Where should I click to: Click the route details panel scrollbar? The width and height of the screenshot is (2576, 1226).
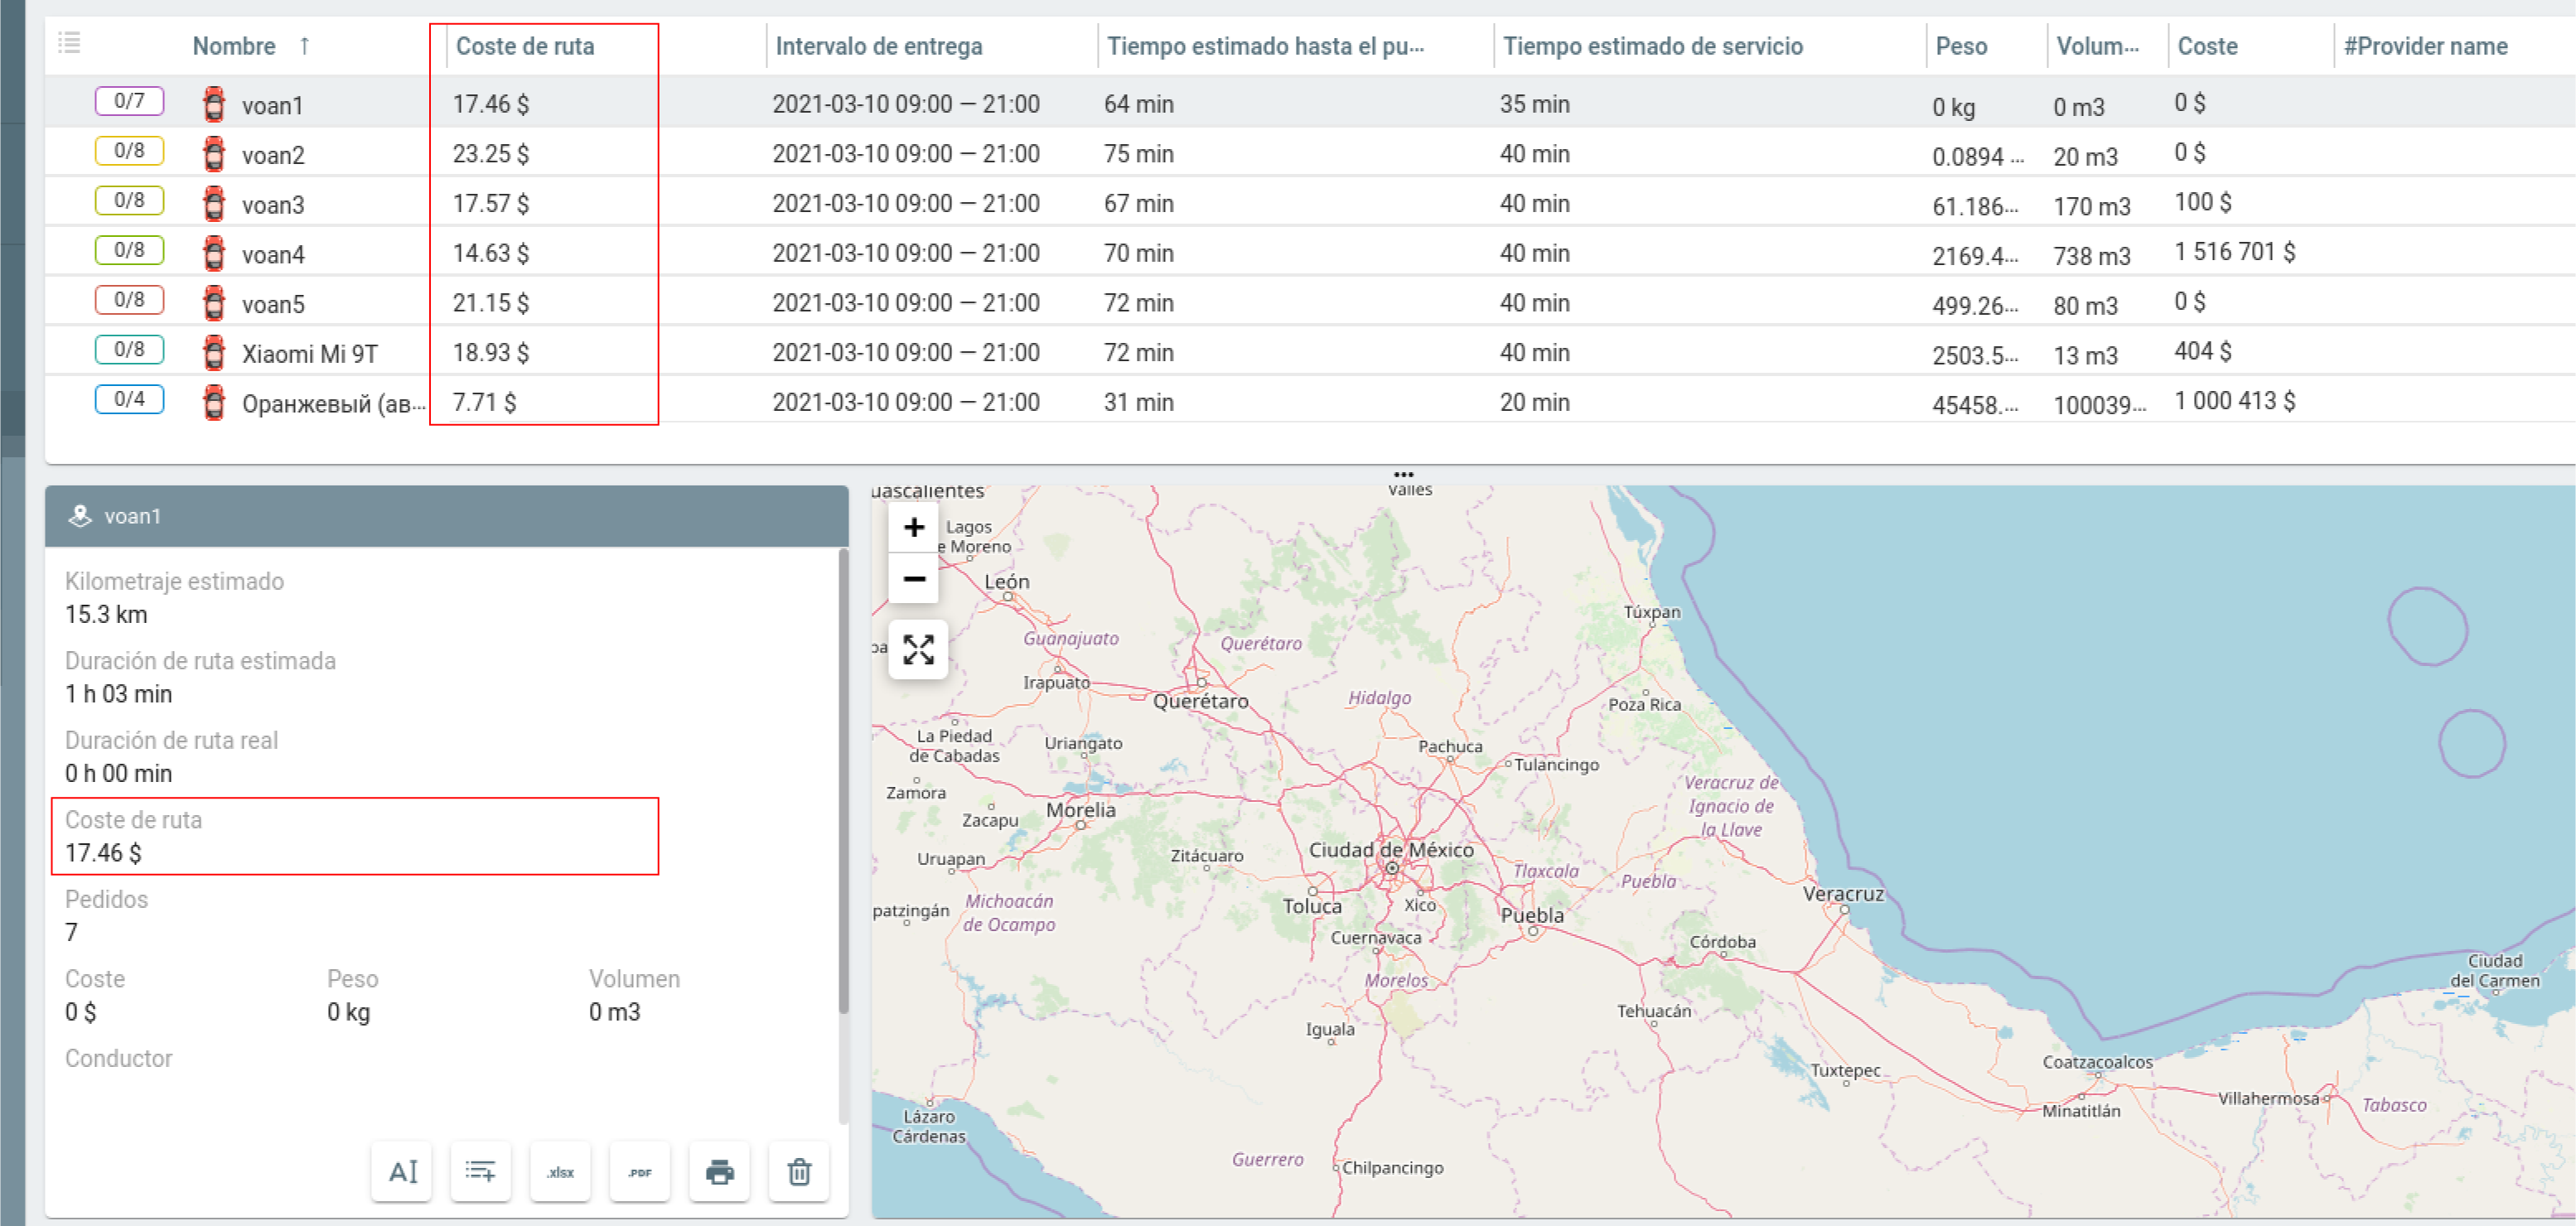pyautogui.click(x=843, y=780)
